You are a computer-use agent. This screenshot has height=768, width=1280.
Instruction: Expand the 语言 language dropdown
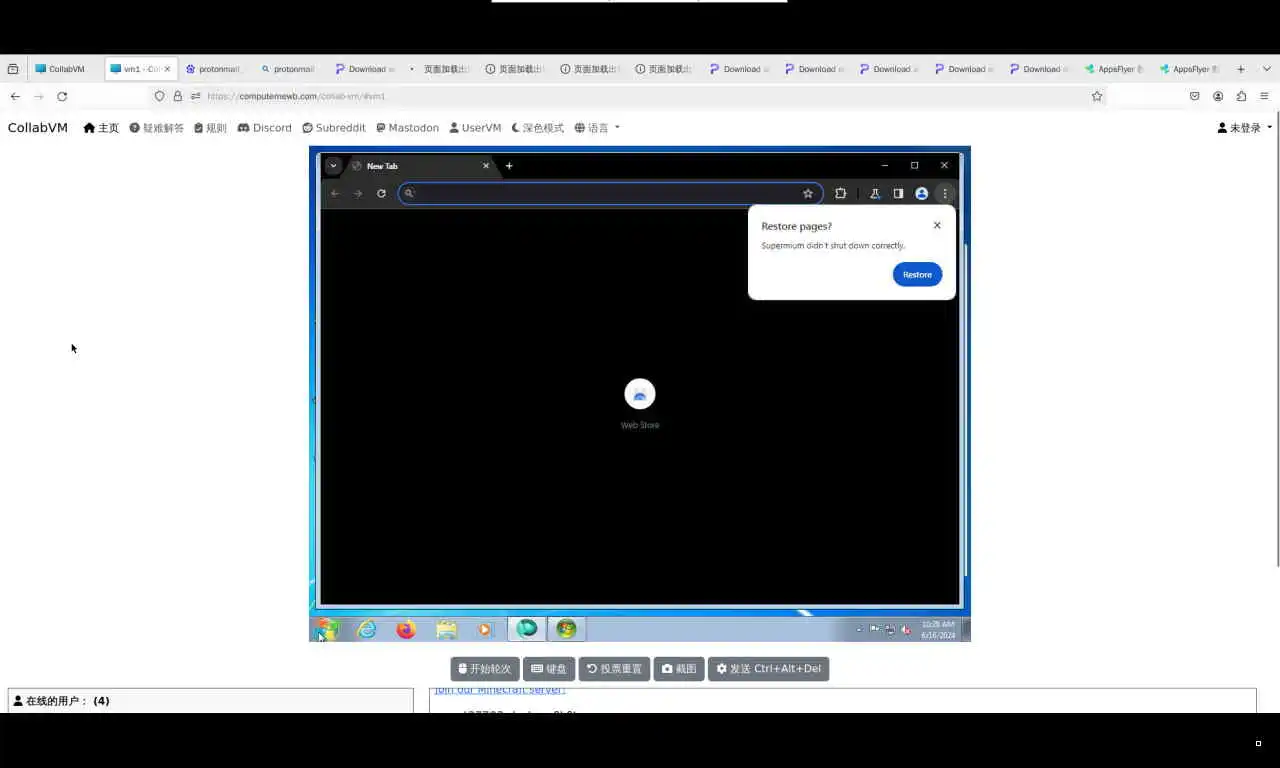[597, 128]
